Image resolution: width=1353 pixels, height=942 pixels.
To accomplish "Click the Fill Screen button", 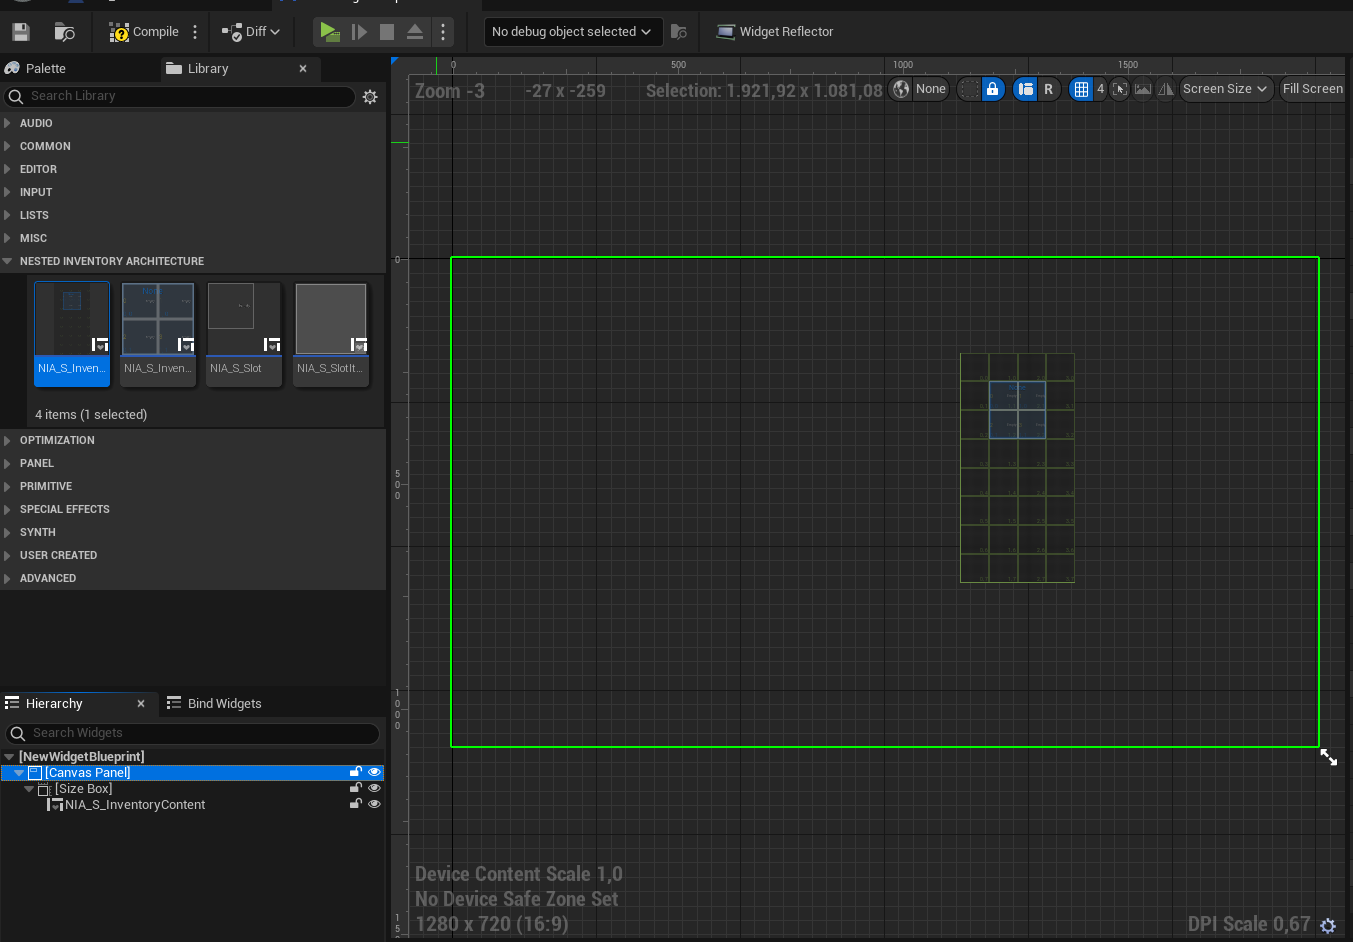I will pos(1312,89).
